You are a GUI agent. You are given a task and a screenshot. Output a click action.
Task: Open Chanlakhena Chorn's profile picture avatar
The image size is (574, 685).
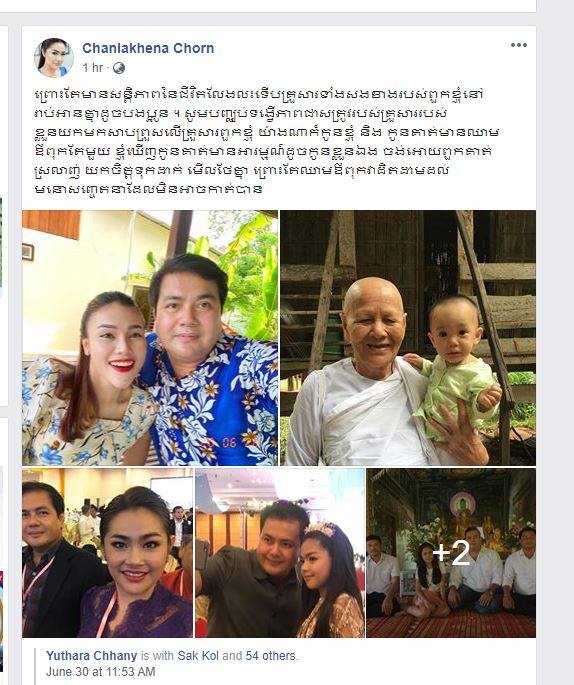pyautogui.click(x=54, y=58)
